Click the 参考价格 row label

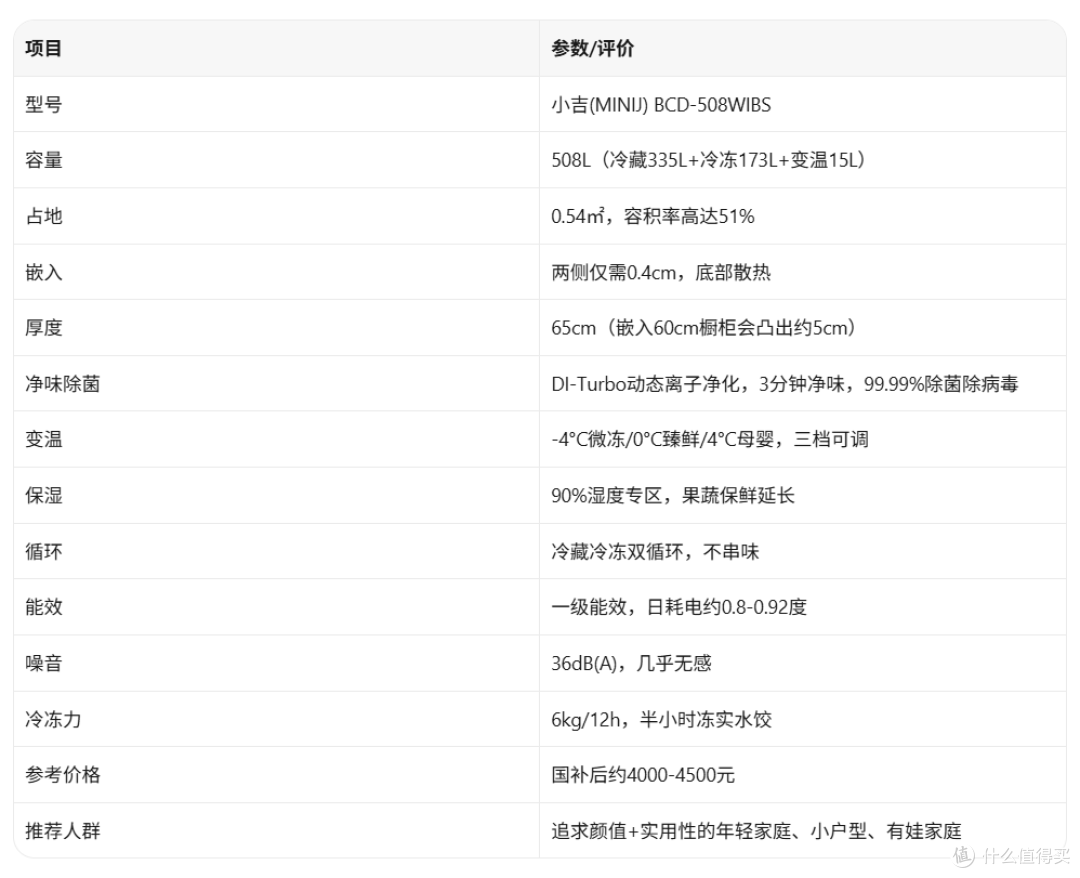tap(63, 775)
